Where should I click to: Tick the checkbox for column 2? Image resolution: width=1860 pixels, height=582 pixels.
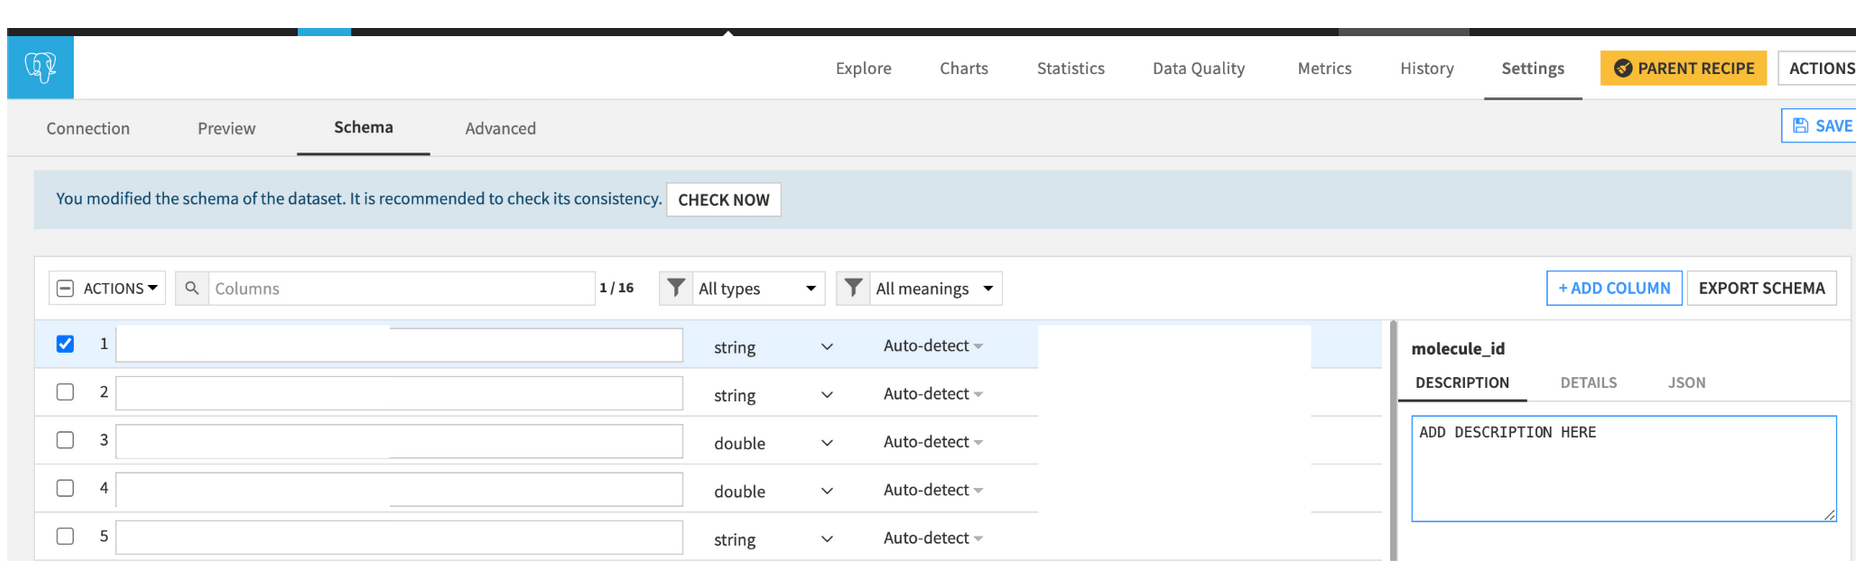tap(65, 392)
